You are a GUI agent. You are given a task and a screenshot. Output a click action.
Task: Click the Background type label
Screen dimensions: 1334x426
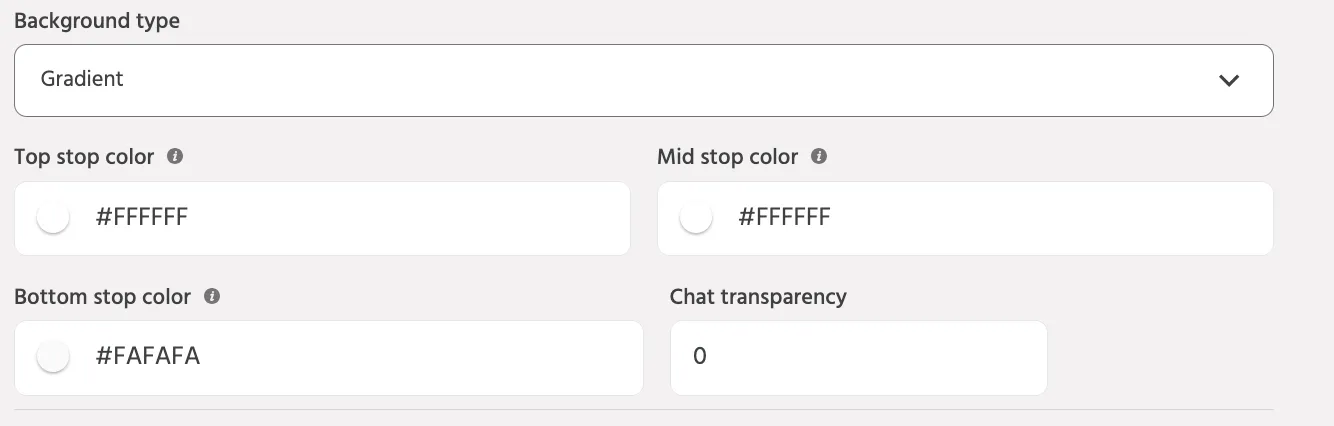click(97, 21)
